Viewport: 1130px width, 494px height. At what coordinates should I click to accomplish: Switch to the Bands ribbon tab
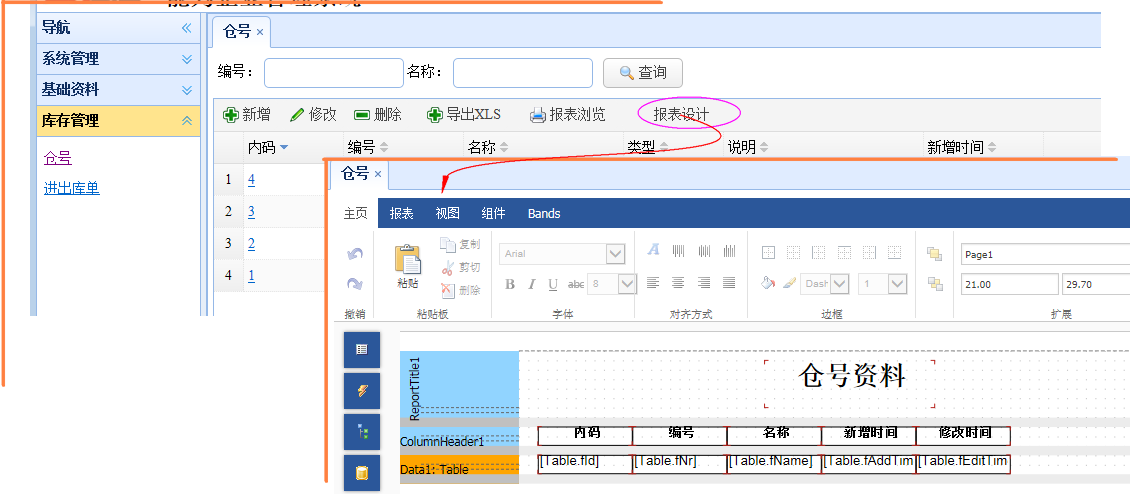544,213
